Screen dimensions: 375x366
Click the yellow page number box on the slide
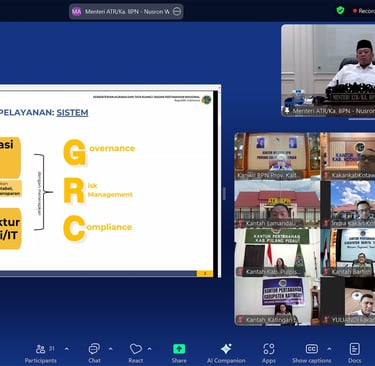(x=205, y=273)
